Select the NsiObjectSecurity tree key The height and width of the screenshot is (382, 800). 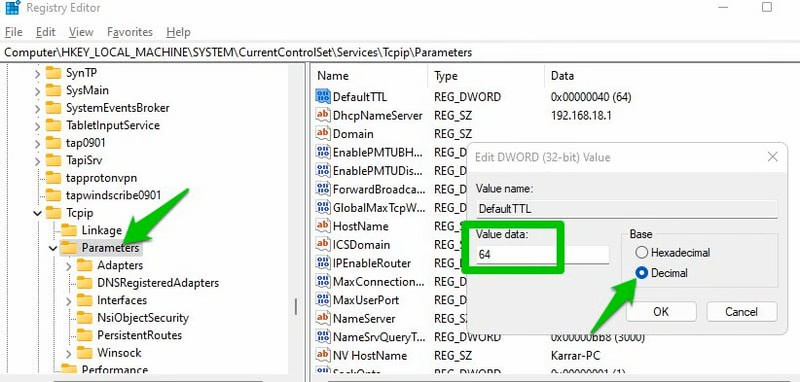coord(143,318)
